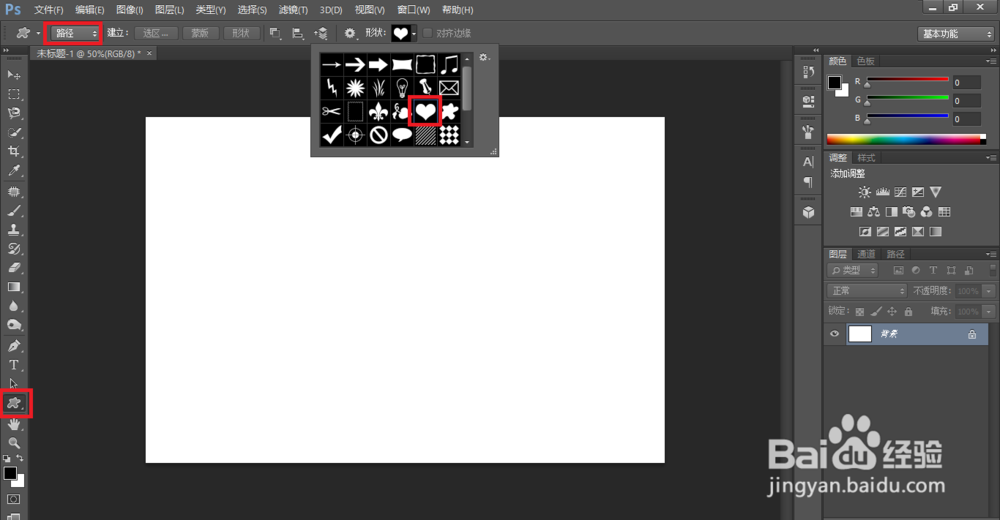Choose the checkmark shape in shape picker
This screenshot has width=1000, height=520.
pyautogui.click(x=332, y=135)
